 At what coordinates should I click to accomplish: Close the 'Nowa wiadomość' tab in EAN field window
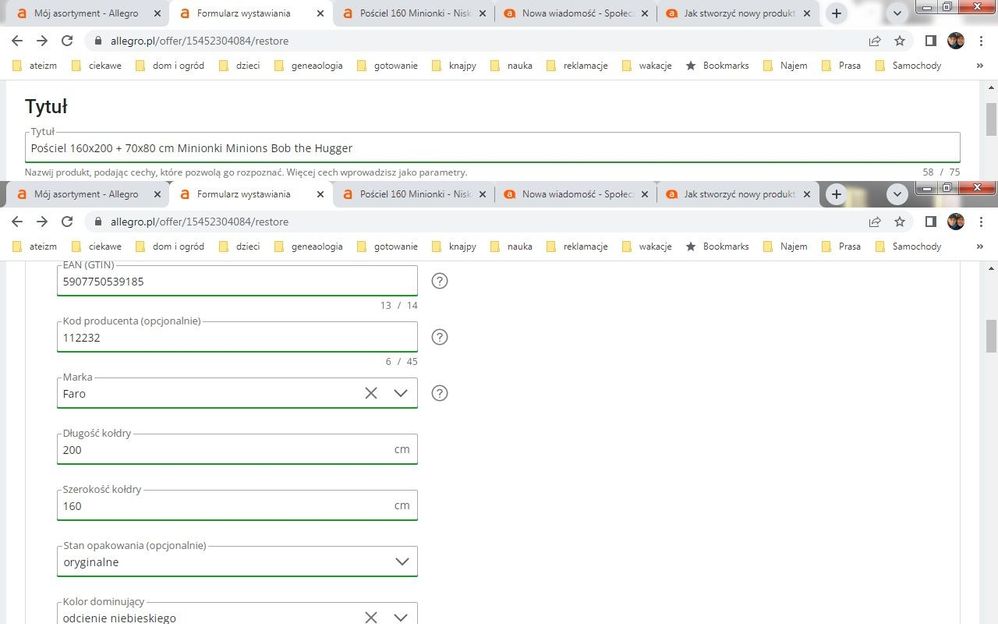[x=645, y=194]
